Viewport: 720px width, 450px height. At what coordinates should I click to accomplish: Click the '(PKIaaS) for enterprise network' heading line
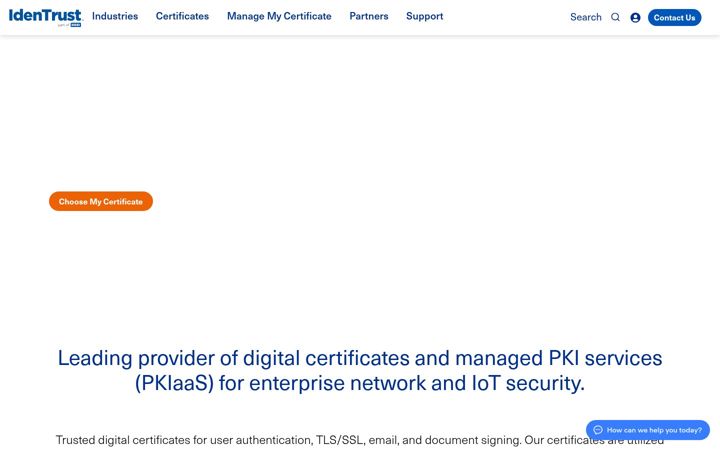coord(360,383)
